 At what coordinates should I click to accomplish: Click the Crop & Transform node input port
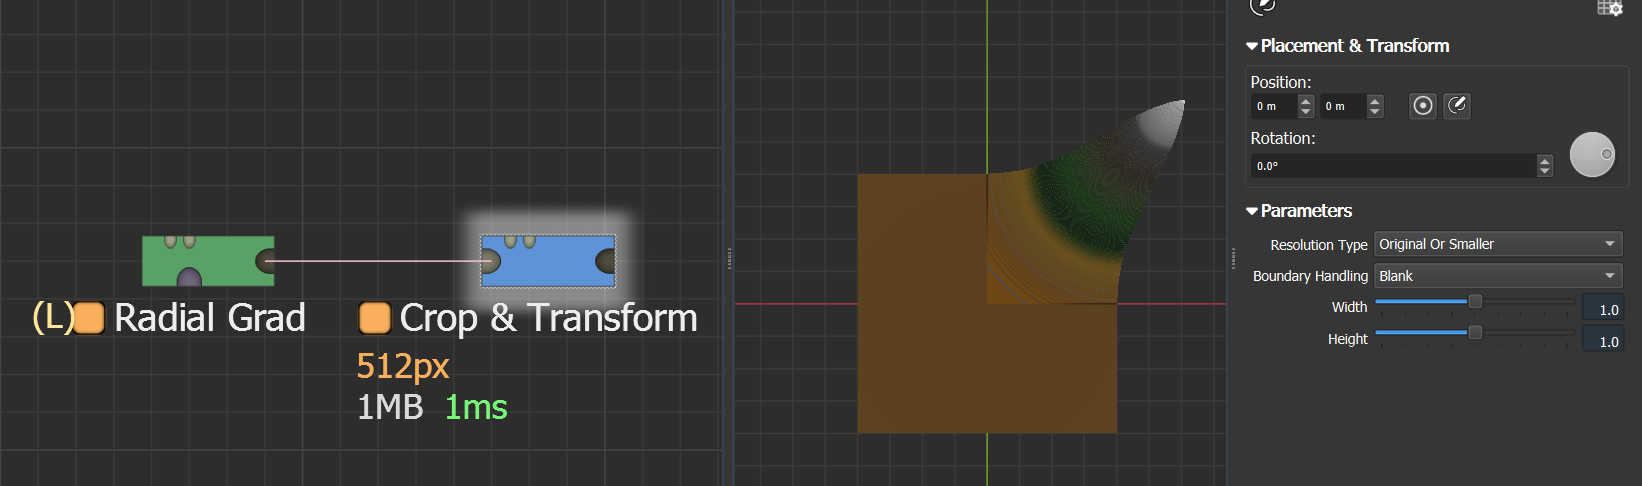click(x=490, y=262)
